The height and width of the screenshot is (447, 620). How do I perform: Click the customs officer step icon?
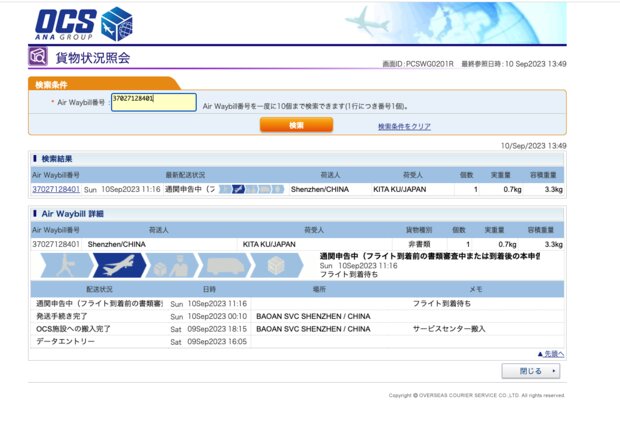tap(171, 265)
